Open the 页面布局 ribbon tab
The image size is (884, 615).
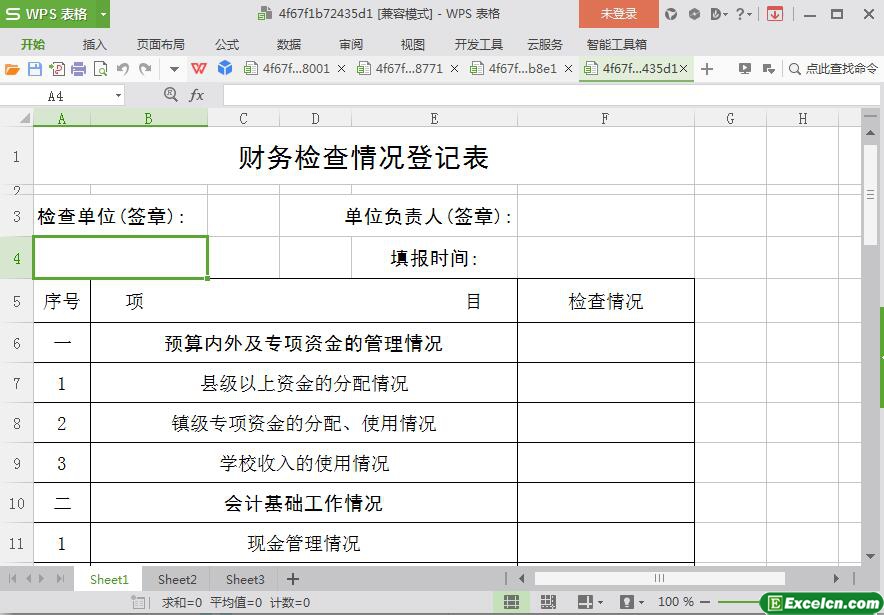click(161, 45)
